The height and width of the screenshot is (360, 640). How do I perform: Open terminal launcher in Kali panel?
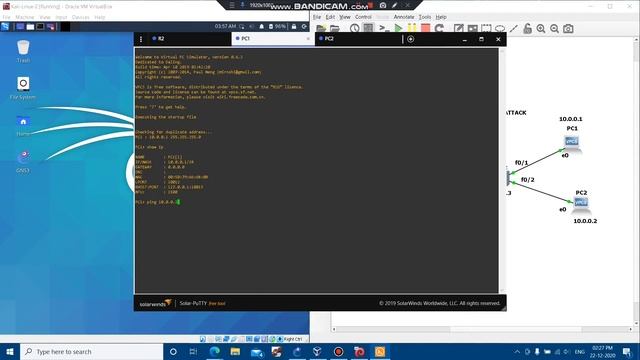(x=40, y=27)
